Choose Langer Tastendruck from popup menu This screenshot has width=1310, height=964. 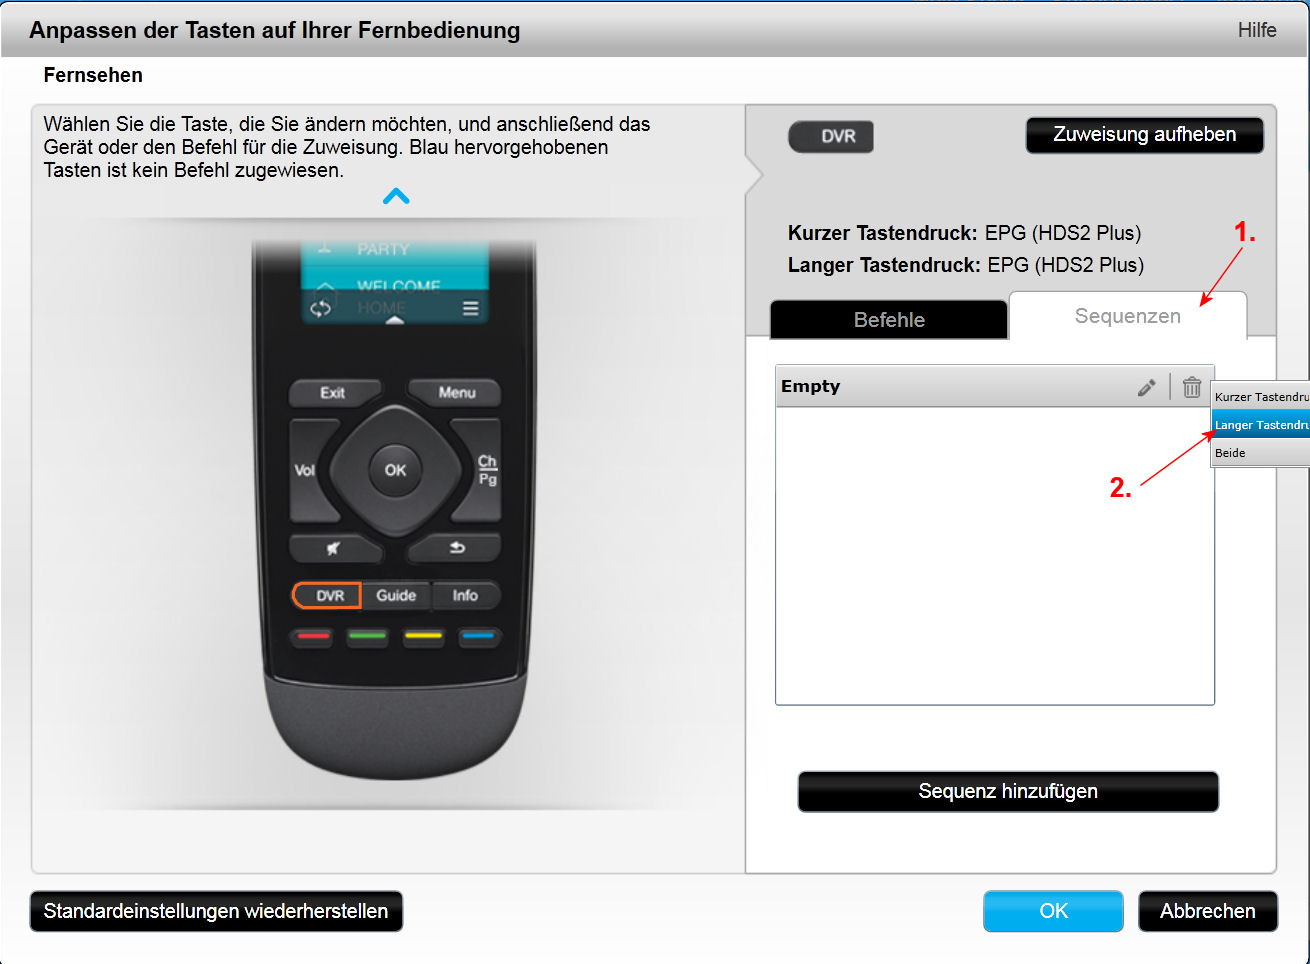(x=1260, y=425)
